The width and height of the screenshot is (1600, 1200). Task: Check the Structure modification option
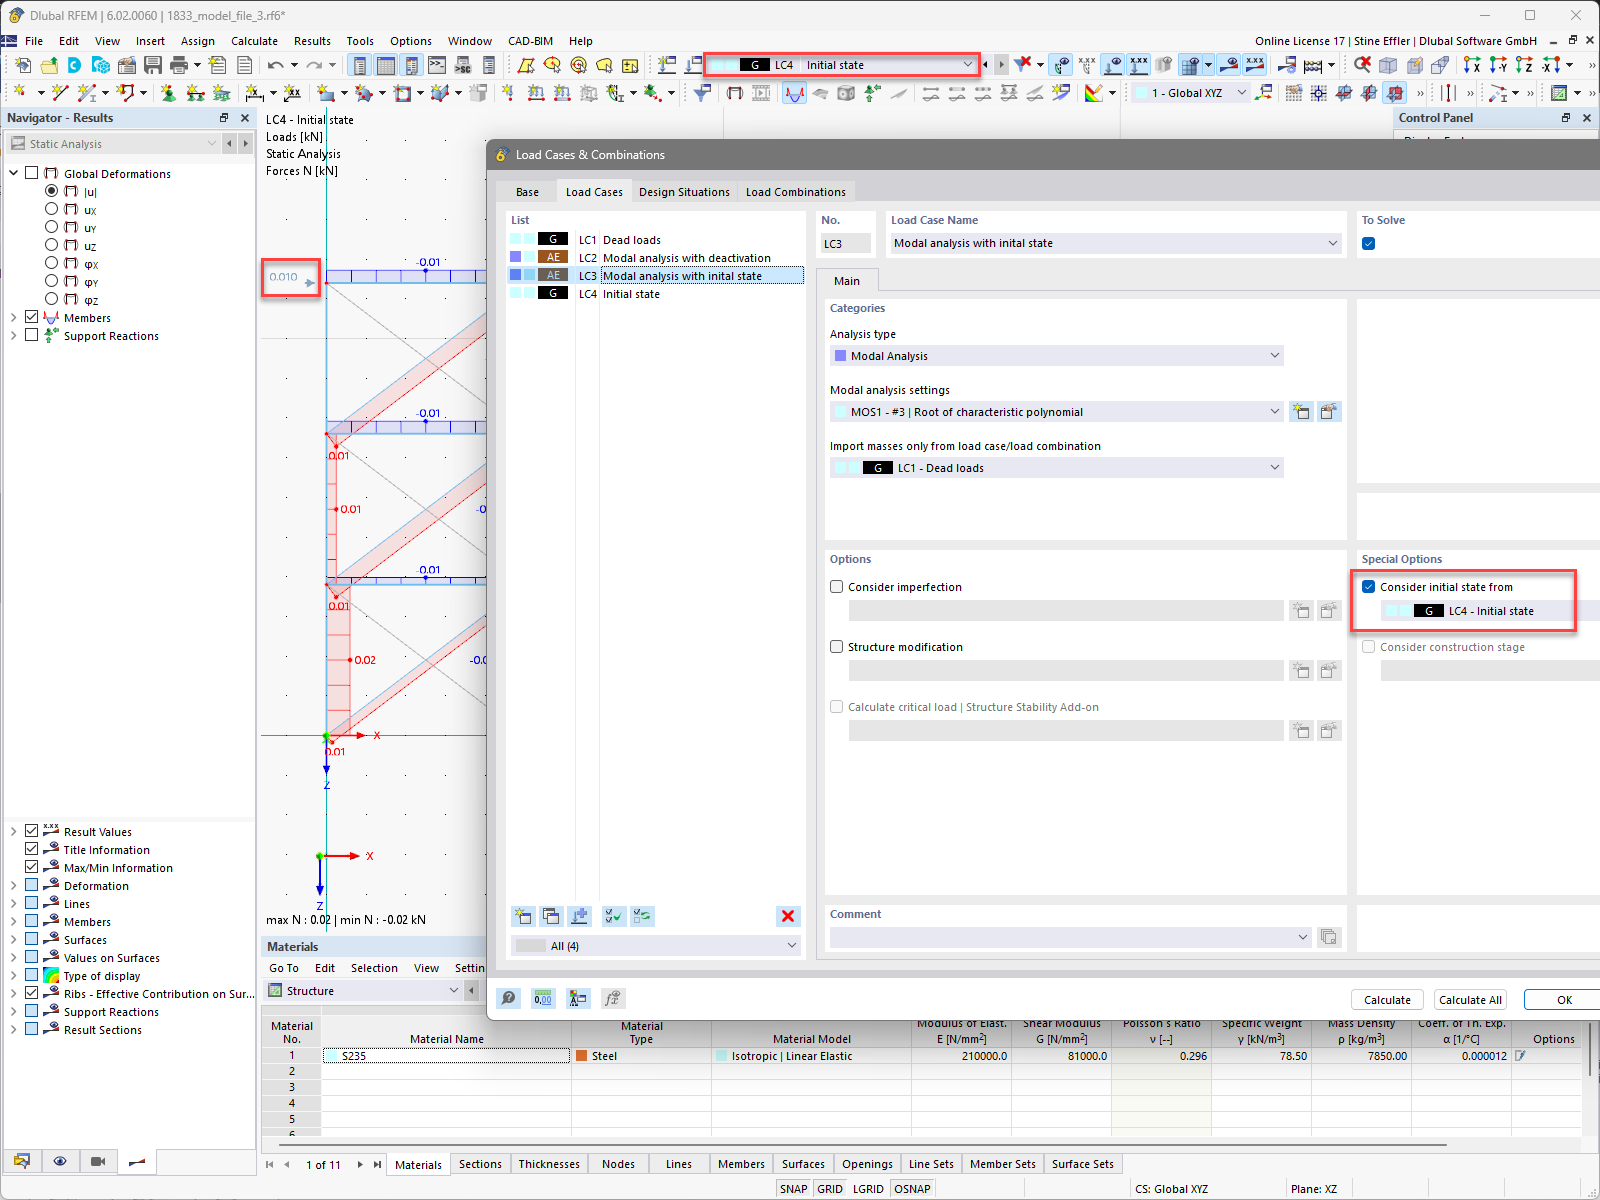click(x=836, y=646)
